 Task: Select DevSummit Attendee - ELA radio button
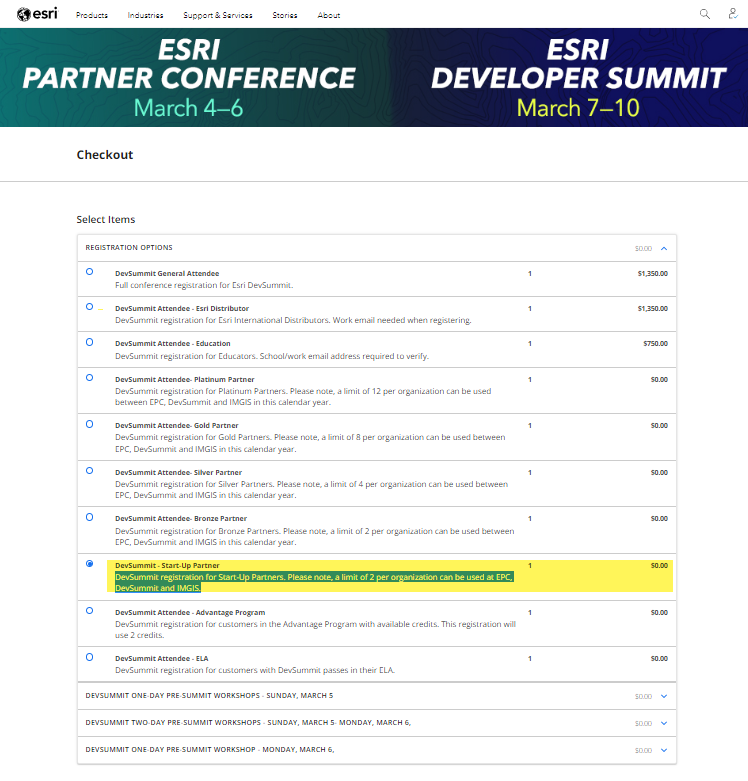click(90, 657)
